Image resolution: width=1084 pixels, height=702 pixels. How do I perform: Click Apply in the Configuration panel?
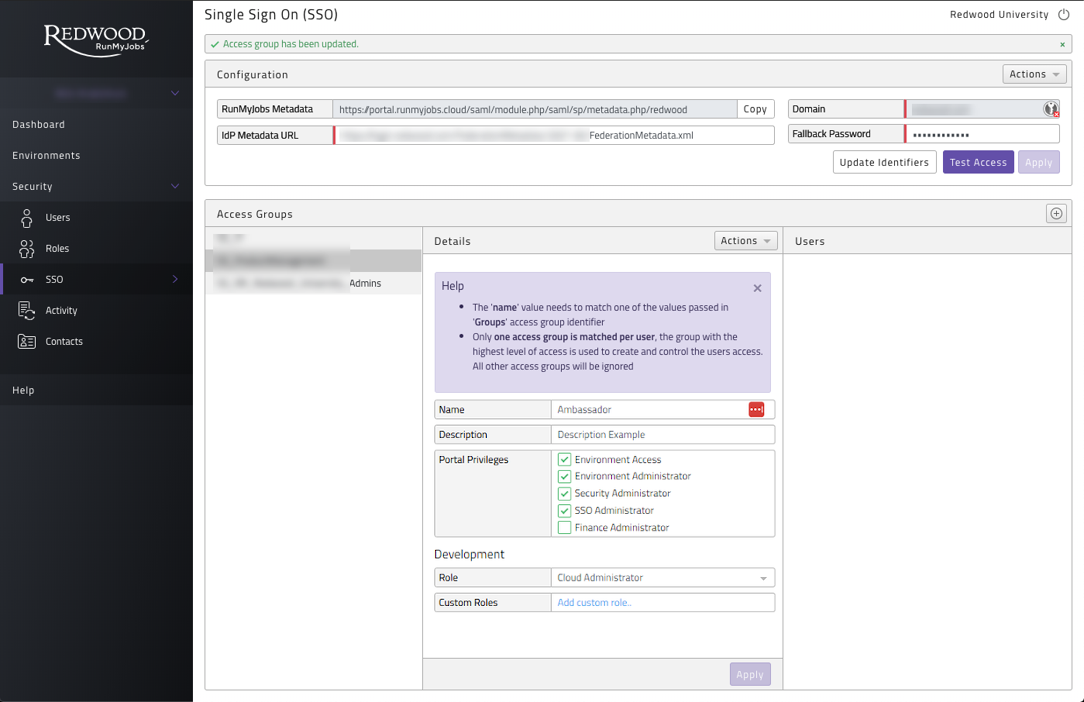click(x=1038, y=162)
